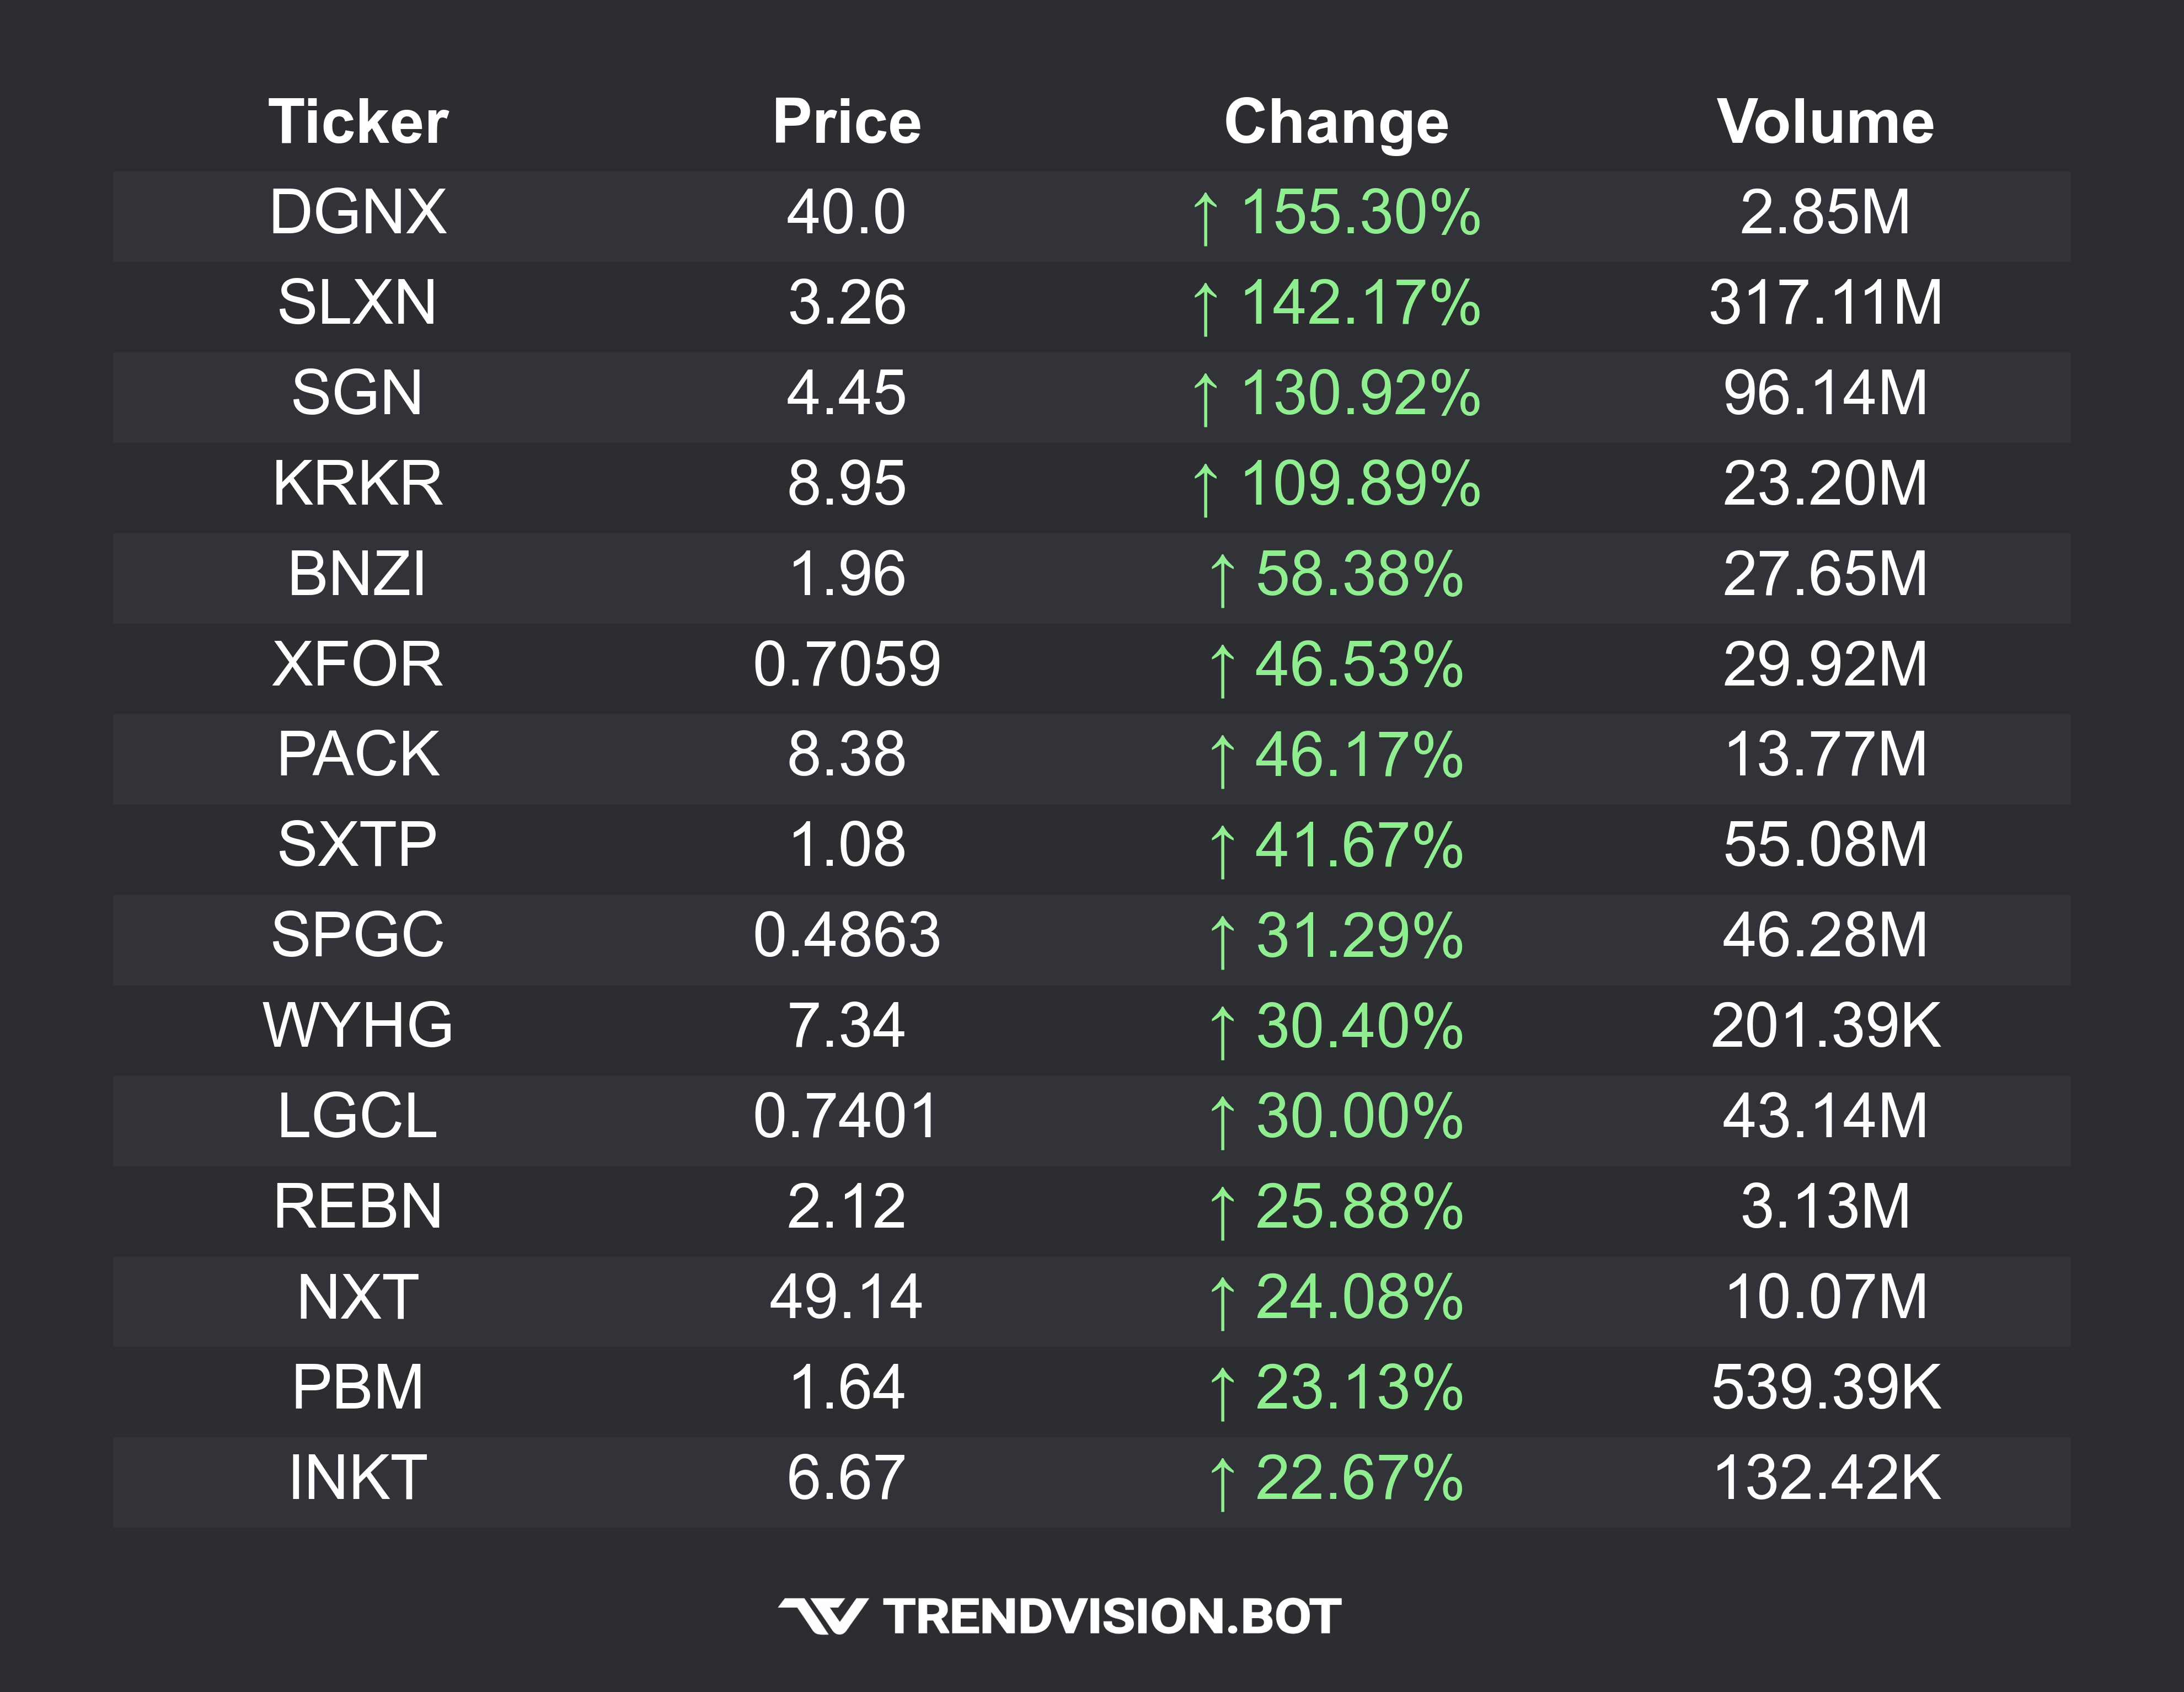Image resolution: width=2184 pixels, height=1692 pixels.
Task: Click the up arrow next to 130.92%
Action: click(1206, 398)
